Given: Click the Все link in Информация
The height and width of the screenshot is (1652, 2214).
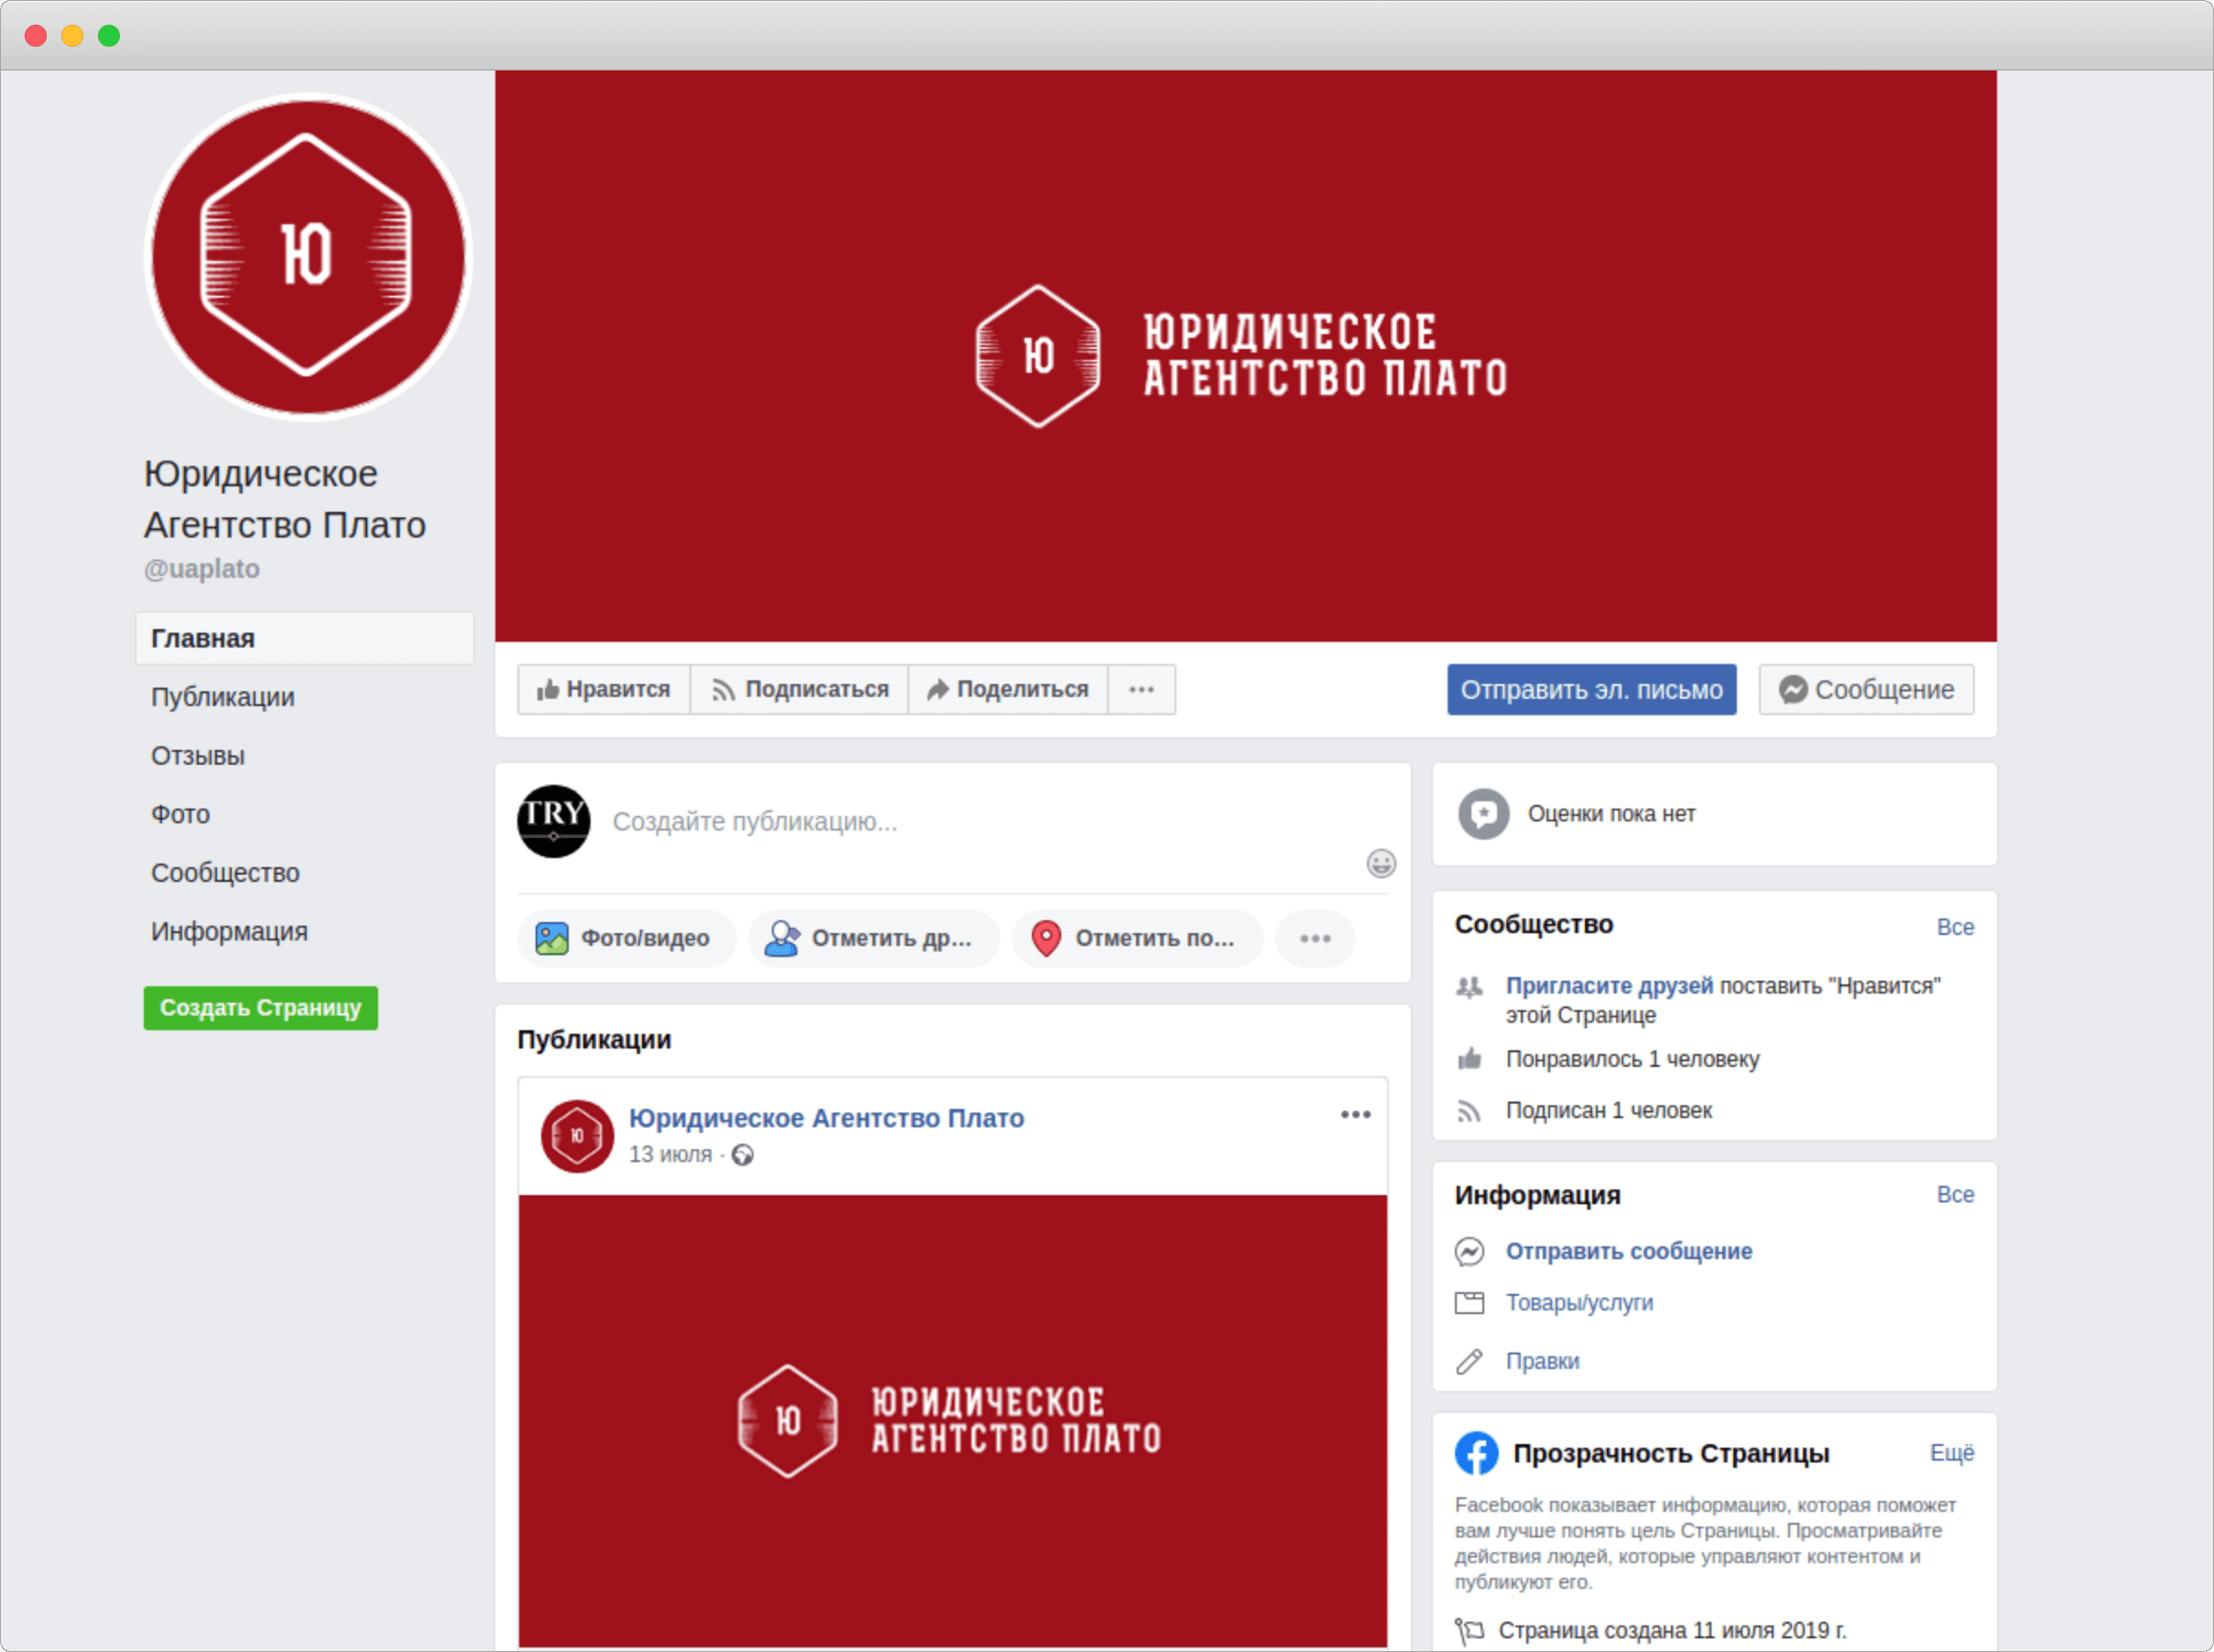Looking at the screenshot, I should coord(1955,1194).
